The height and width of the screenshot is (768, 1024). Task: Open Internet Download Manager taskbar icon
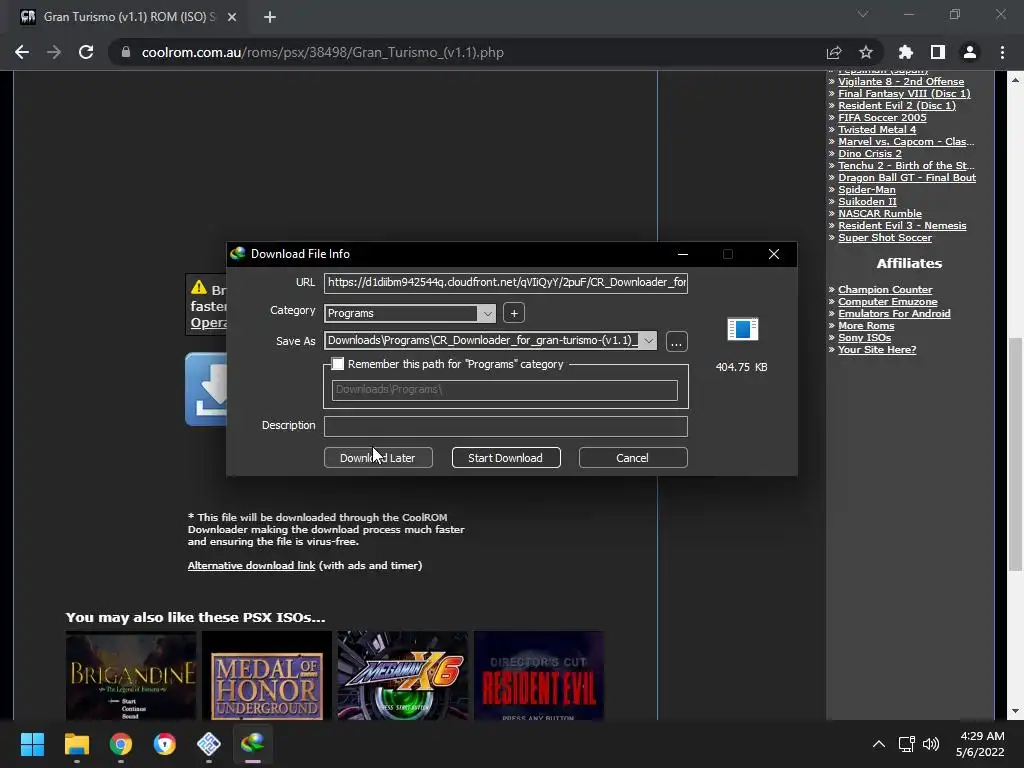[x=253, y=744]
